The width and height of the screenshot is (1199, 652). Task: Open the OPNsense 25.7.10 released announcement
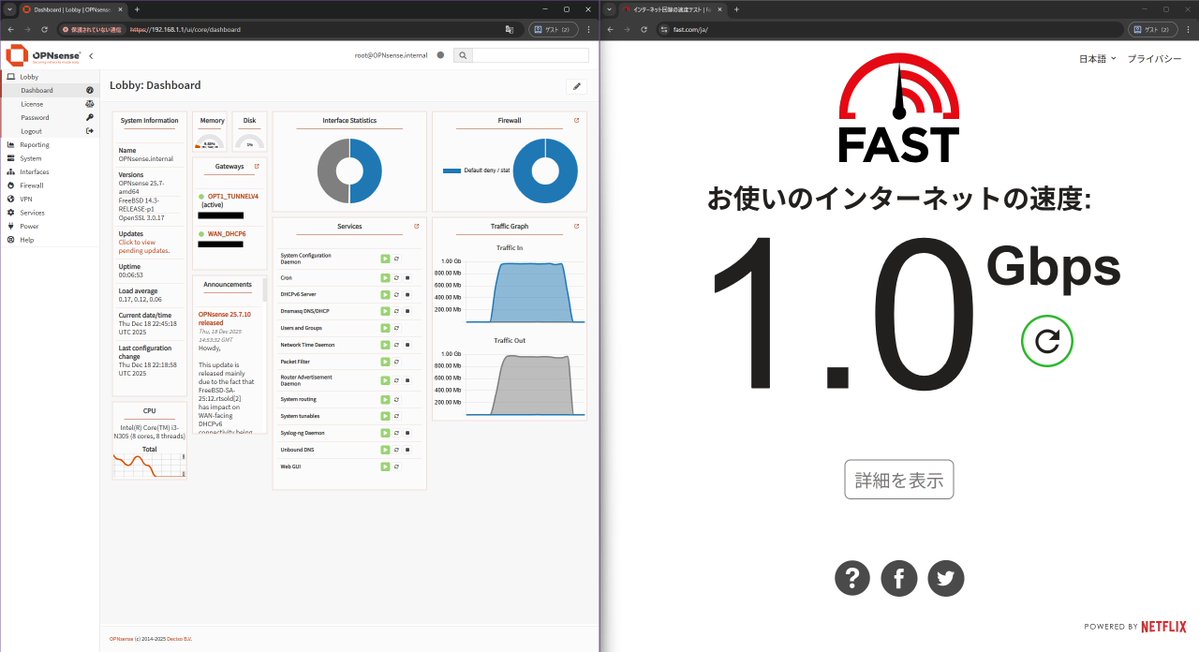(225, 318)
